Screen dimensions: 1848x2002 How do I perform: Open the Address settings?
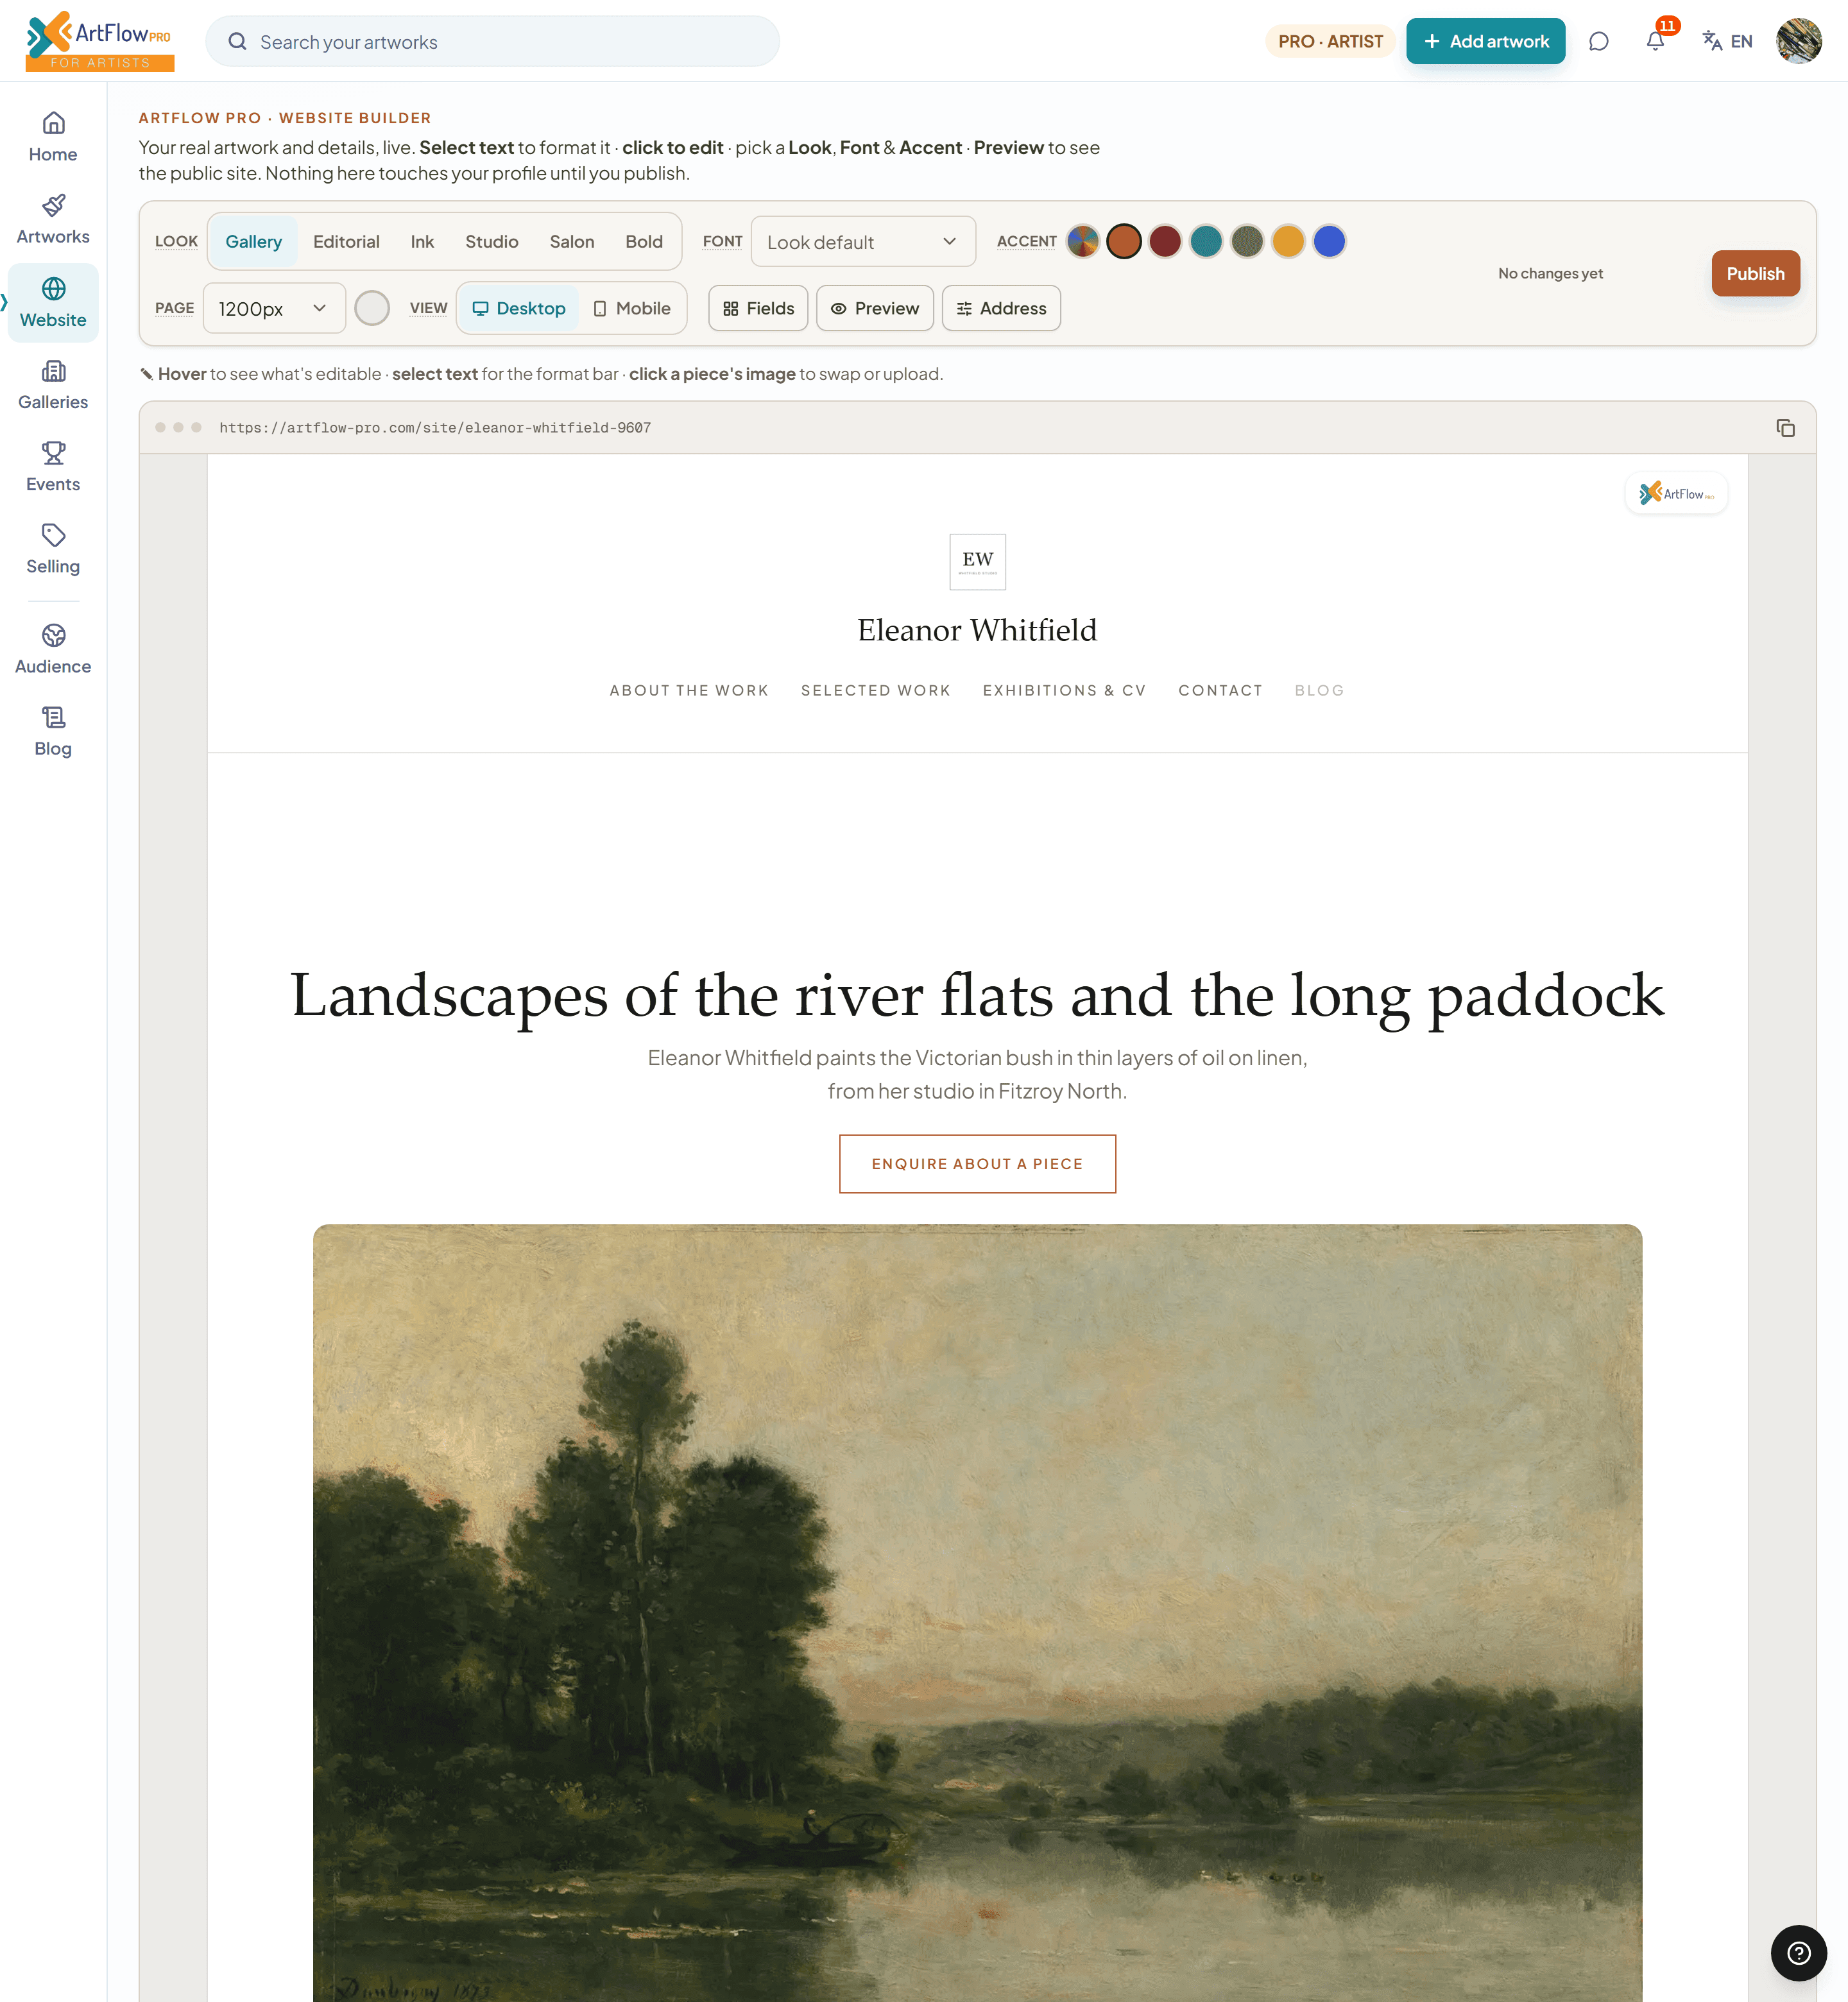(1001, 308)
